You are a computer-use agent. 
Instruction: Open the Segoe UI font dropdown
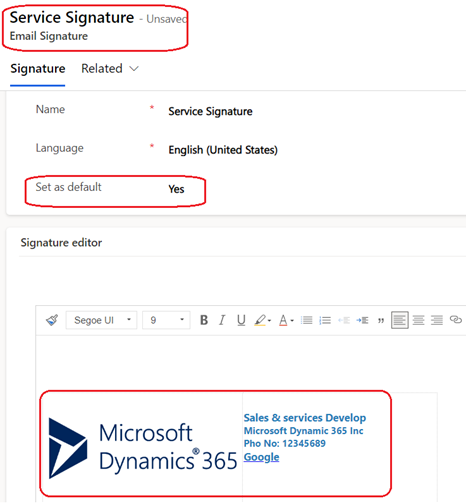102,320
